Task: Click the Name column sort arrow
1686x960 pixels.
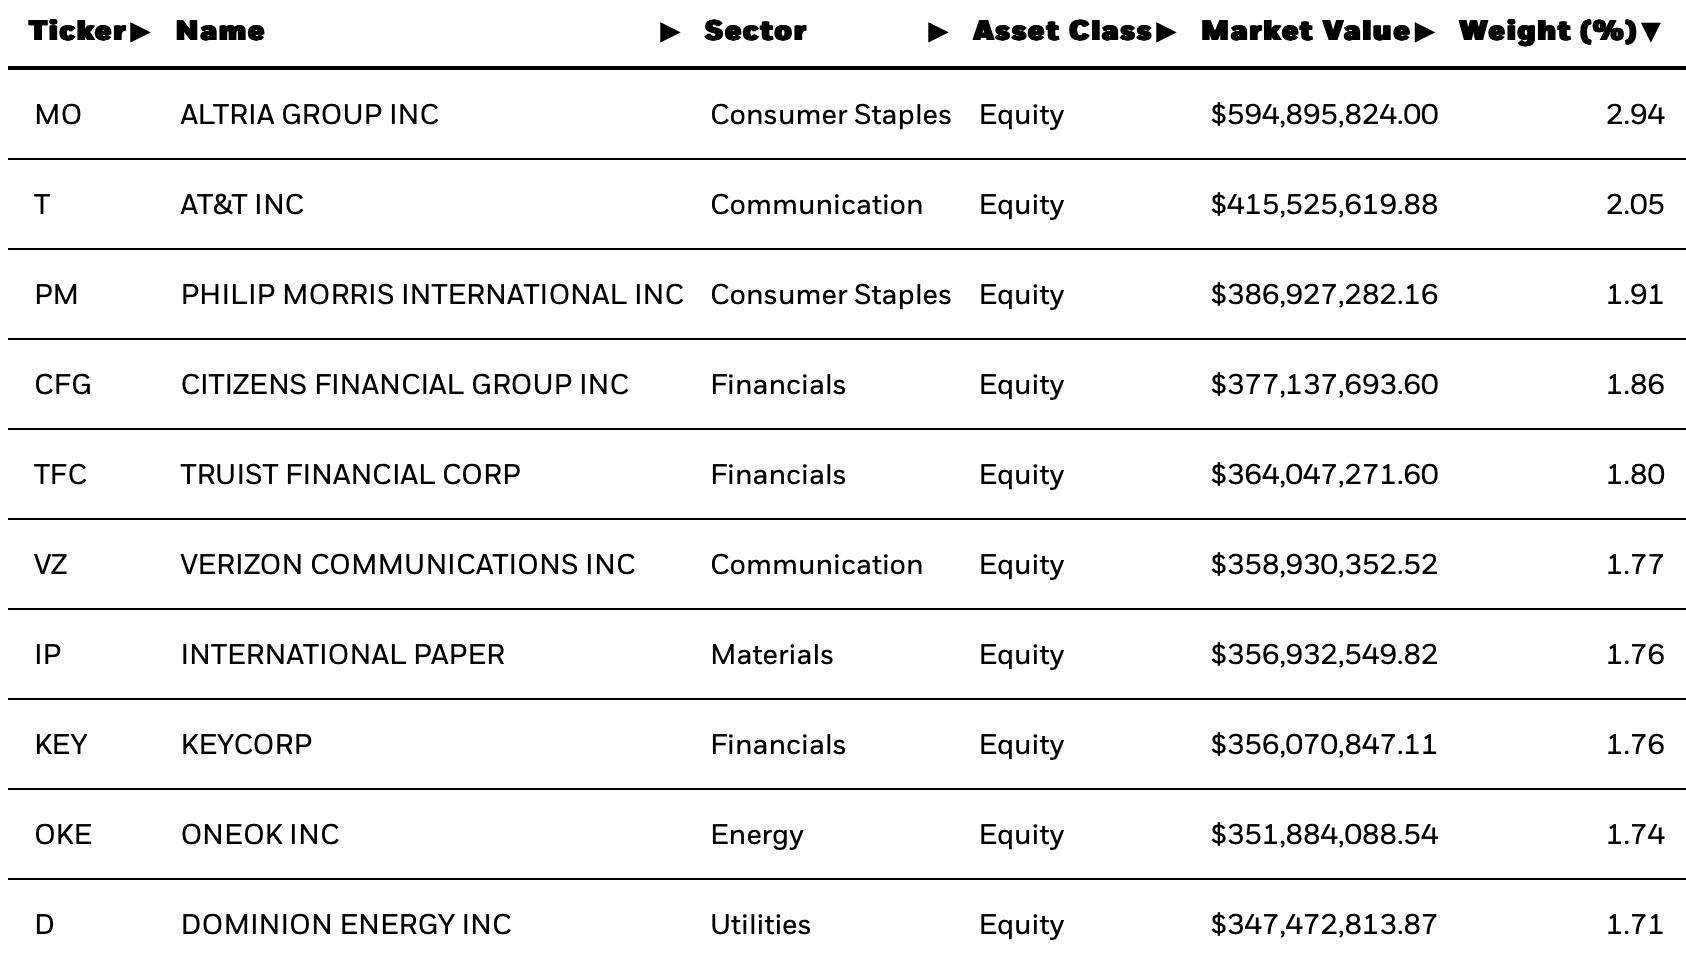Action: point(670,32)
